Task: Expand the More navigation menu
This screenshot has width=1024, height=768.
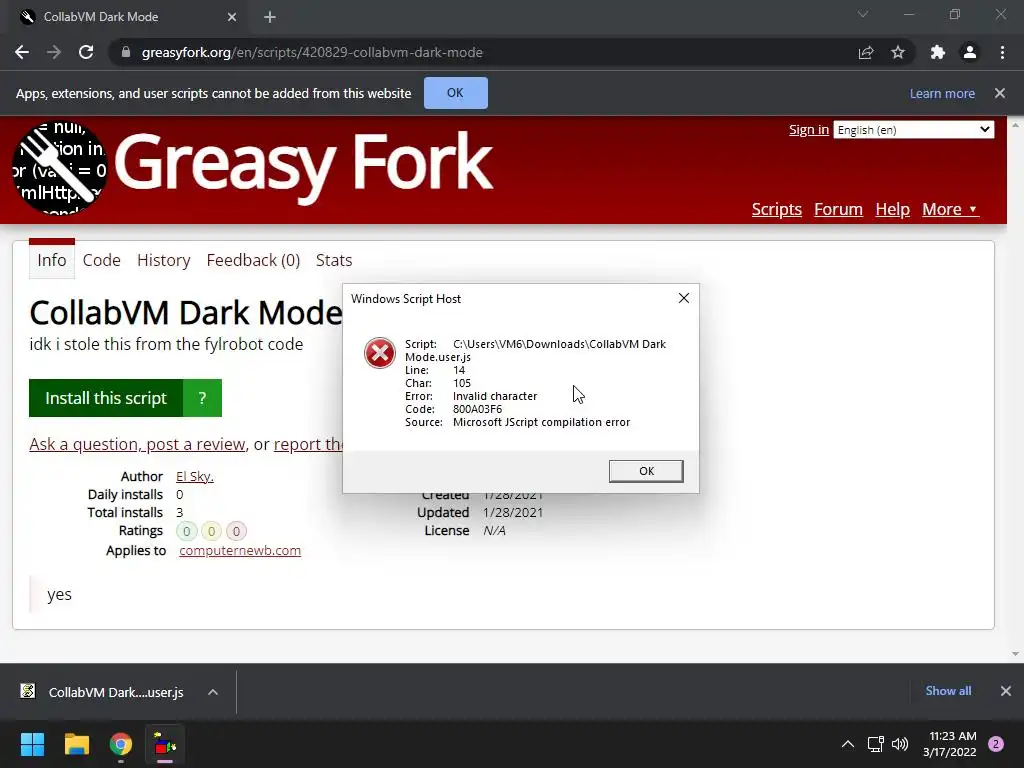Action: click(x=950, y=209)
